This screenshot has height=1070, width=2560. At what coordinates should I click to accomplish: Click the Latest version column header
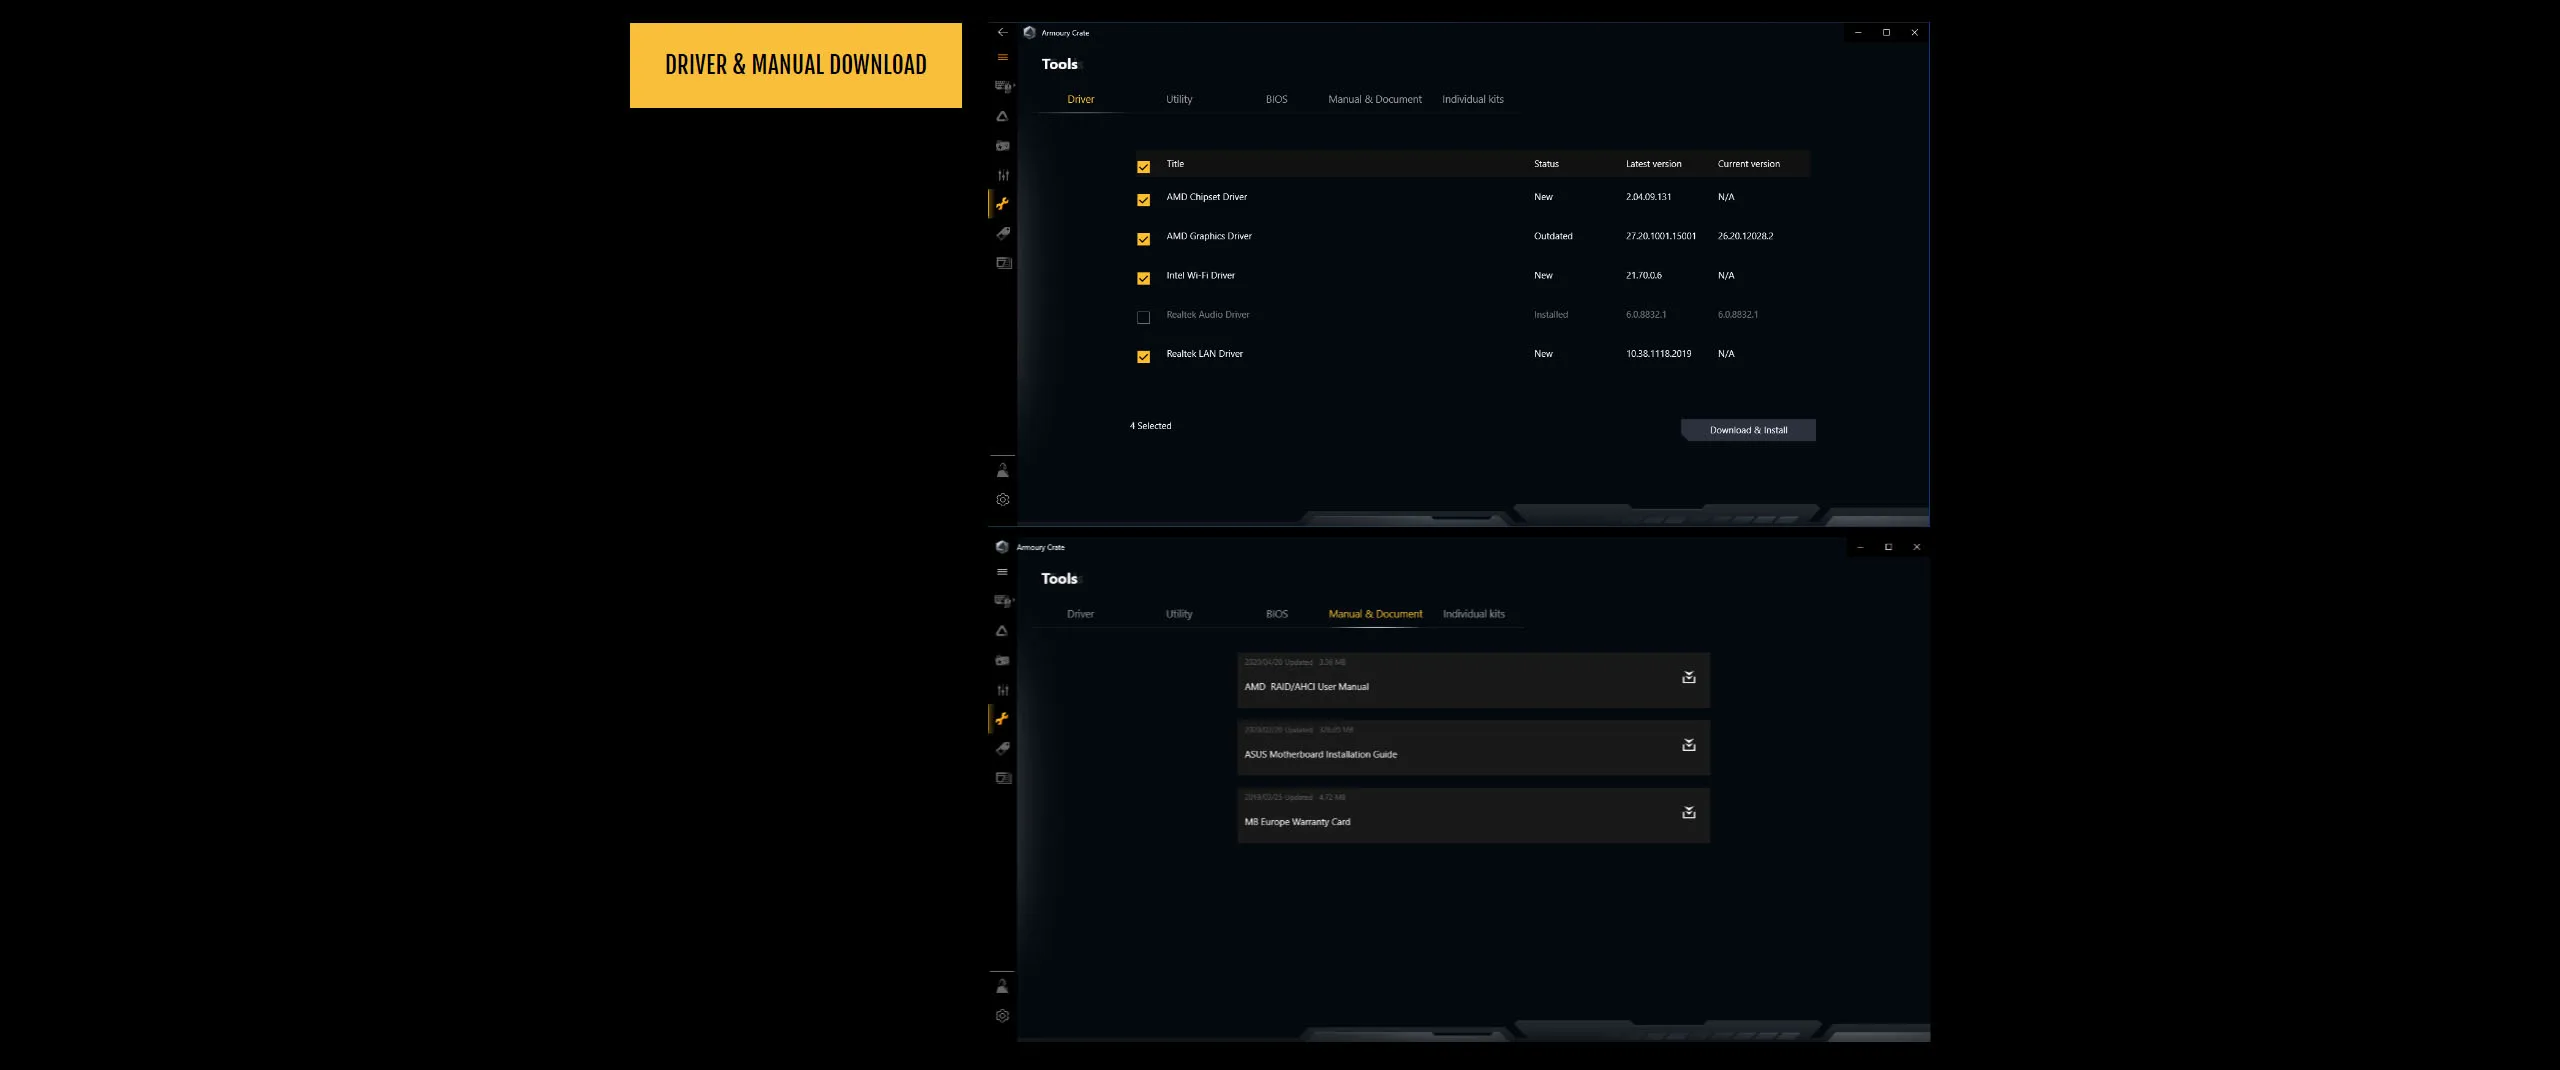click(x=1653, y=164)
